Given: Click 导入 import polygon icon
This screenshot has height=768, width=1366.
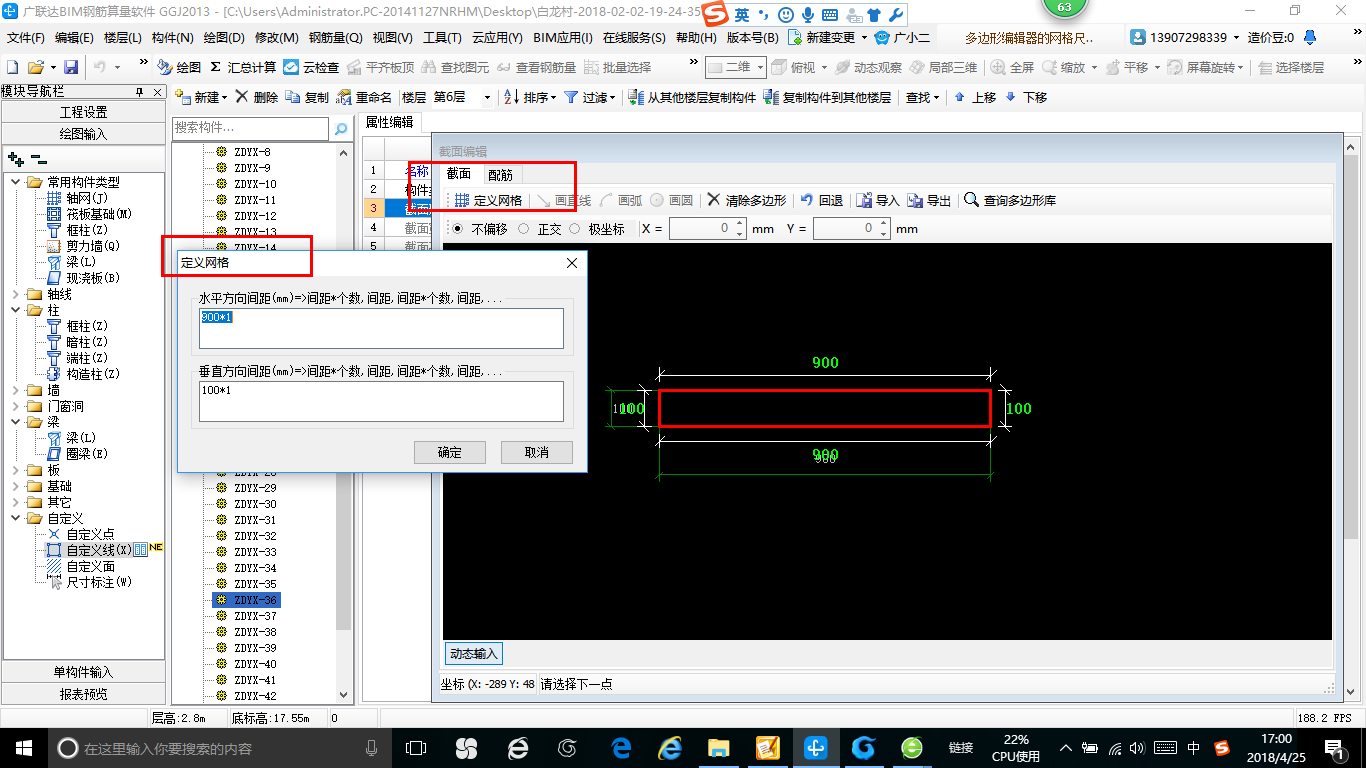Looking at the screenshot, I should pyautogui.click(x=879, y=200).
